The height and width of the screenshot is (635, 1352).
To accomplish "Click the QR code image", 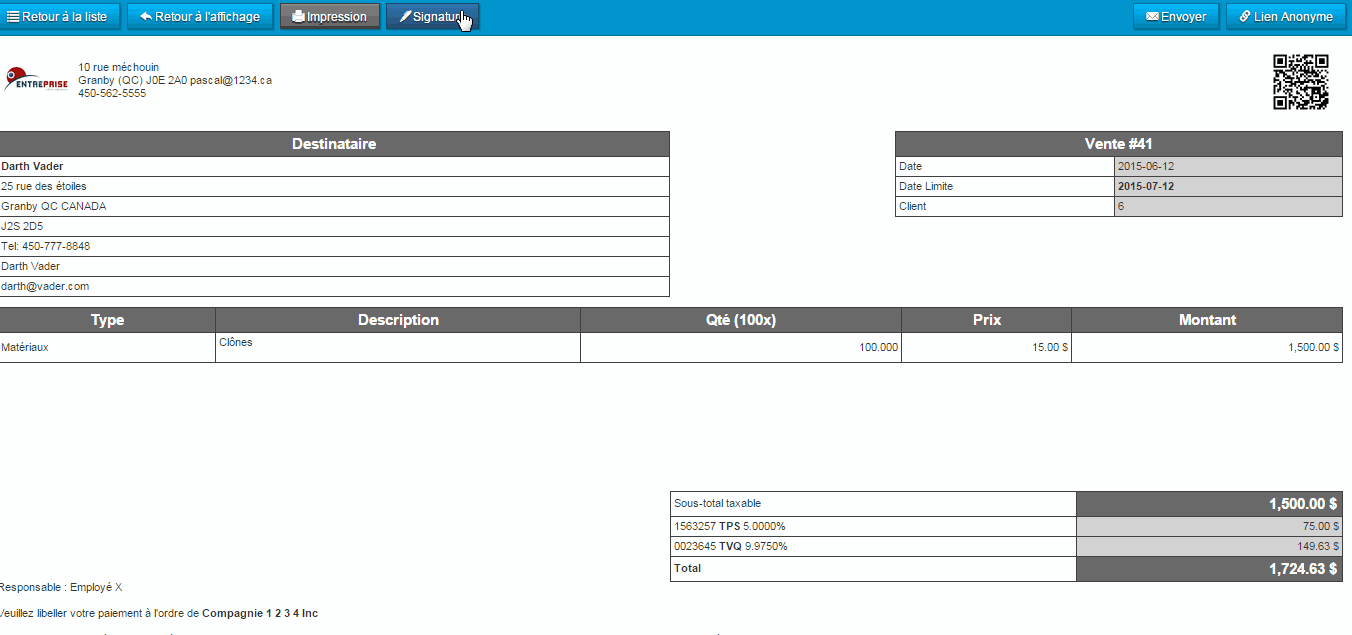I will [x=1300, y=82].
